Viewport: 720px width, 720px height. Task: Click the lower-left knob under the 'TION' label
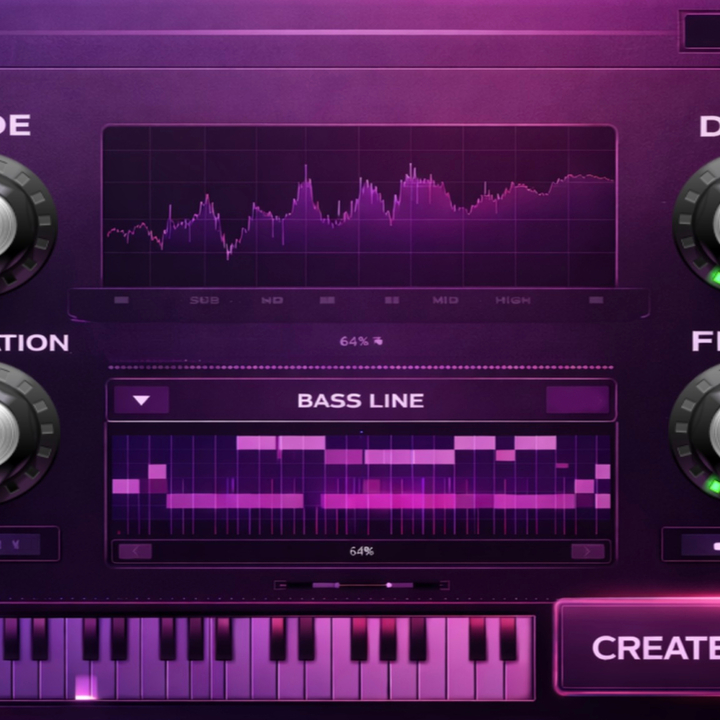click(15, 432)
